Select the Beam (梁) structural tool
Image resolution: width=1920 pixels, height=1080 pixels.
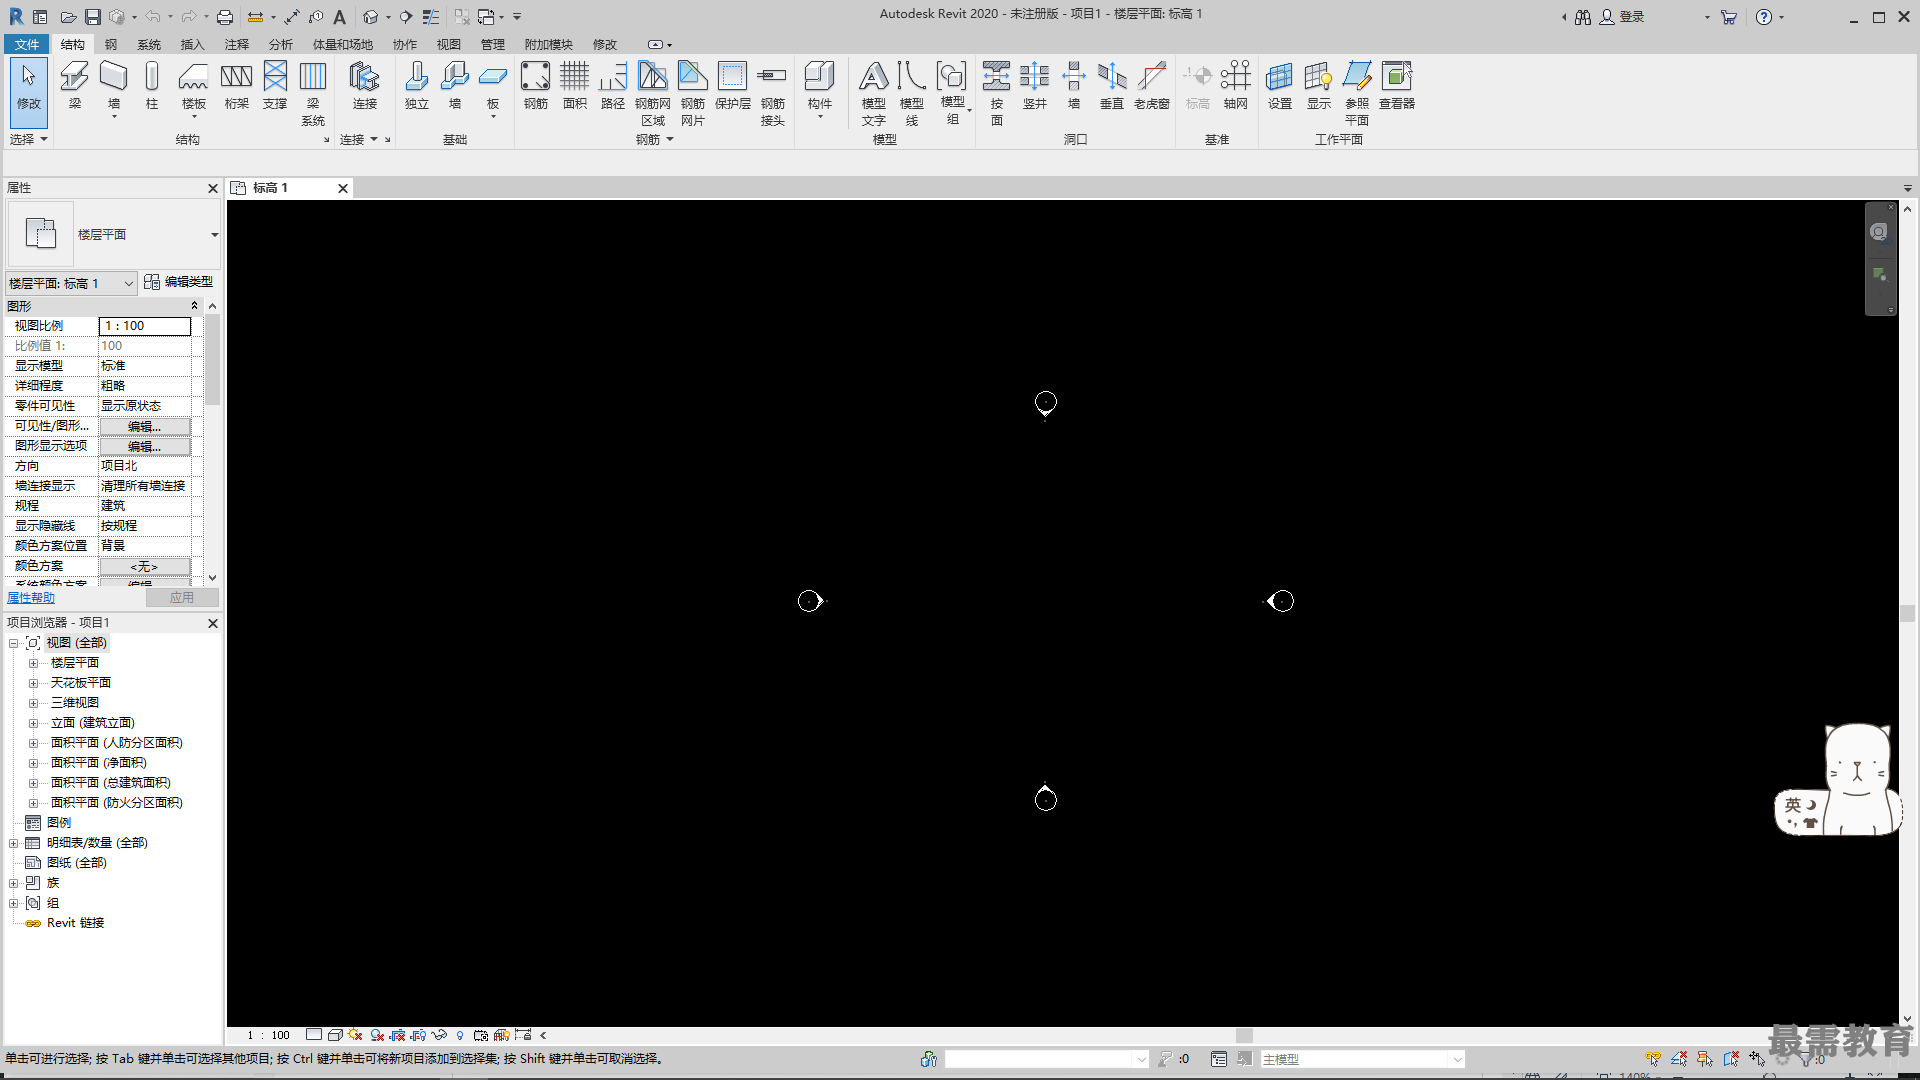(74, 85)
